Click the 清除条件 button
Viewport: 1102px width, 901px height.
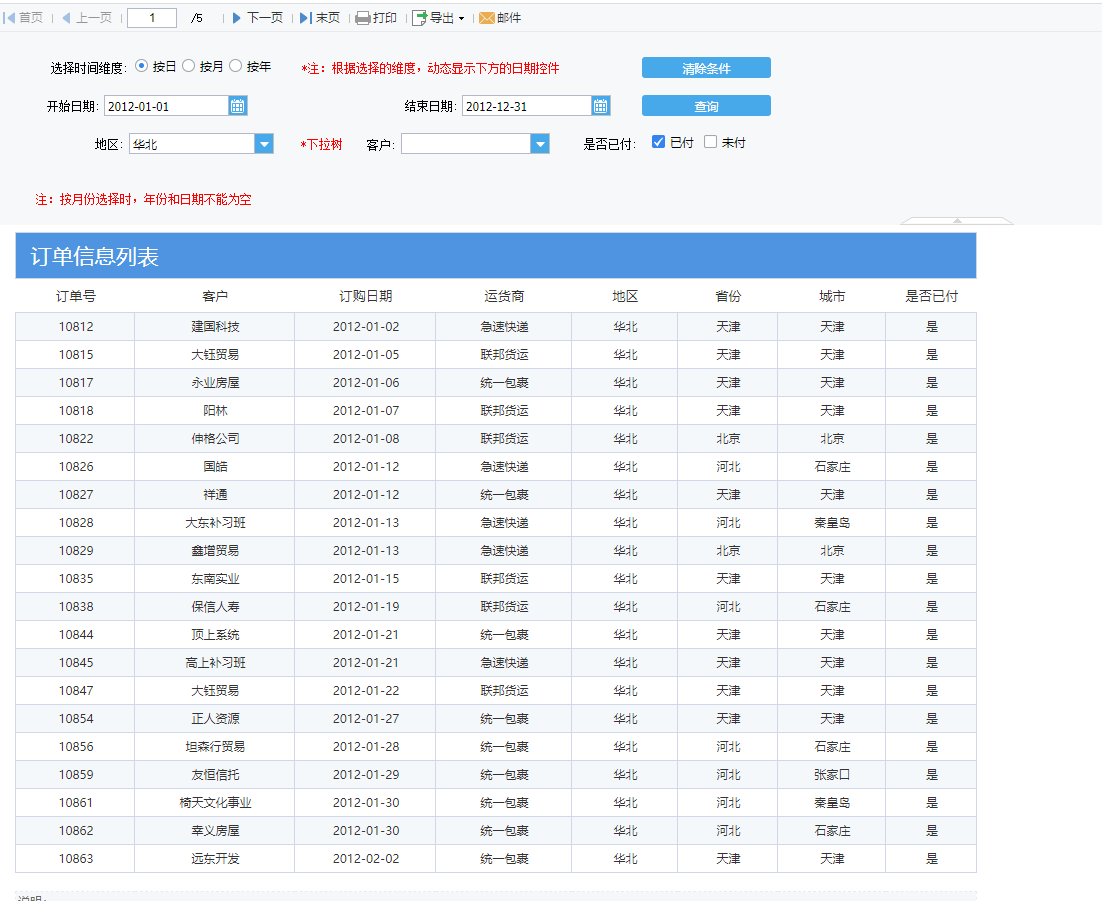click(706, 68)
